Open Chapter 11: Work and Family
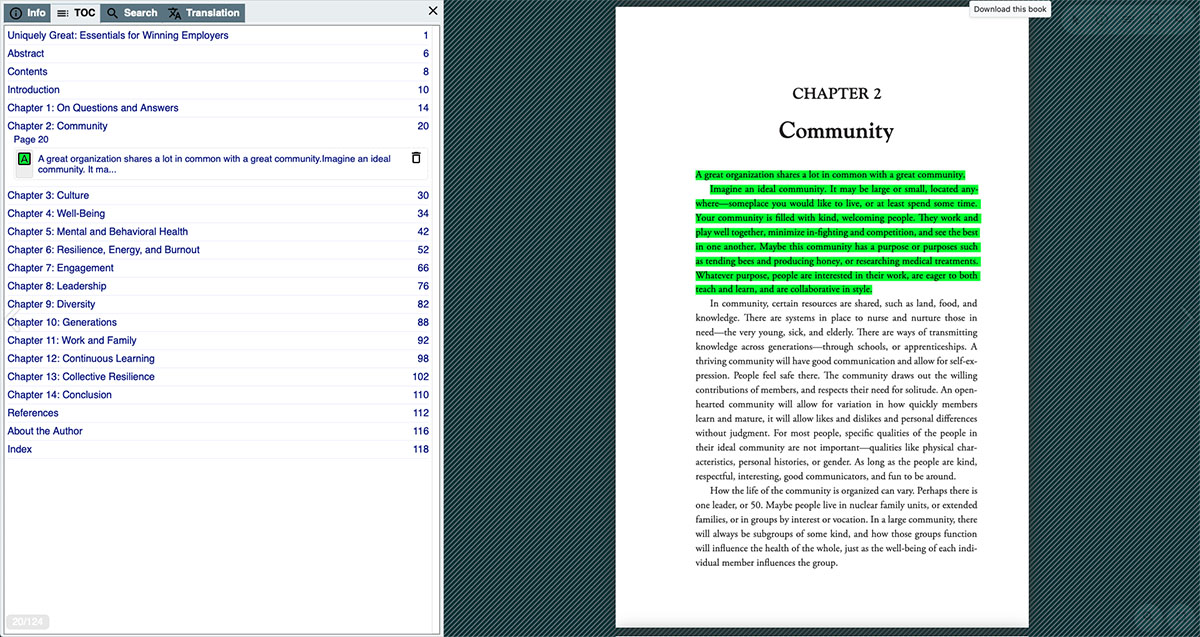 tap(218, 340)
